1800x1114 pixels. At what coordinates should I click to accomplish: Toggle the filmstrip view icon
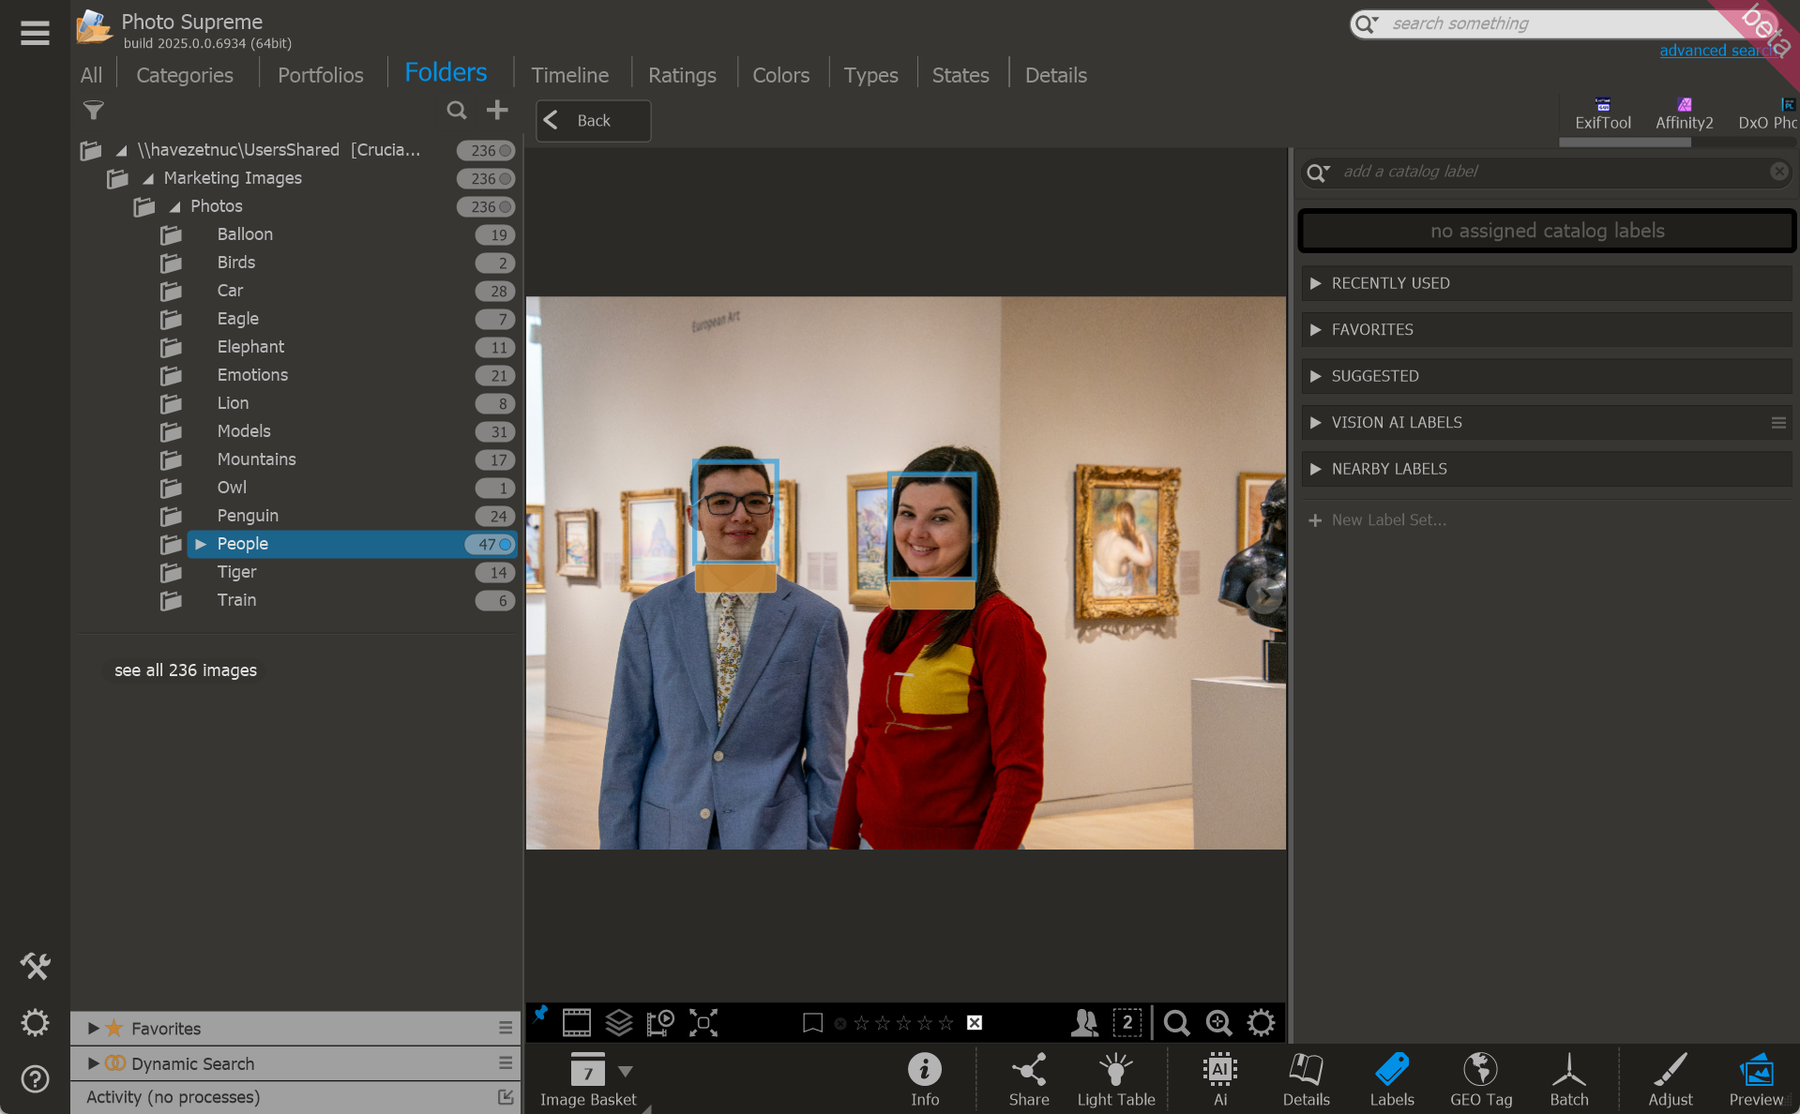coord(577,1022)
